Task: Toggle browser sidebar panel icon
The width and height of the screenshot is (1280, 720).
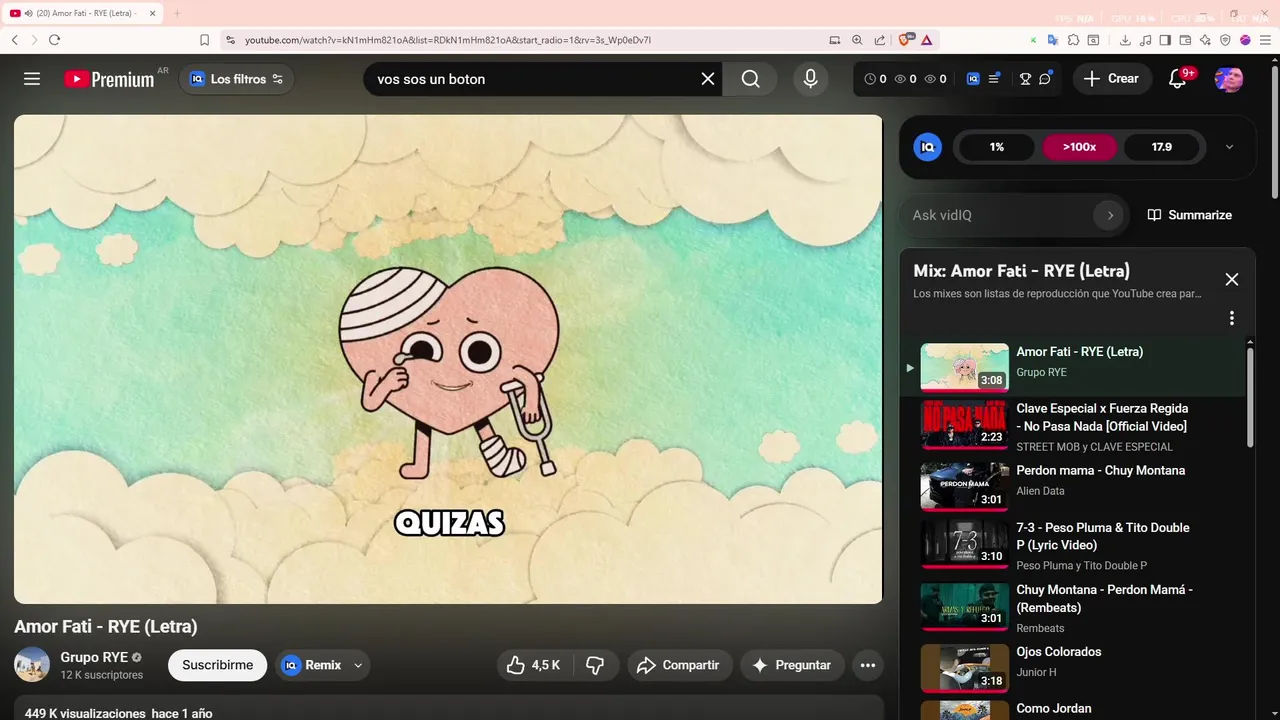Action: tap(1165, 40)
